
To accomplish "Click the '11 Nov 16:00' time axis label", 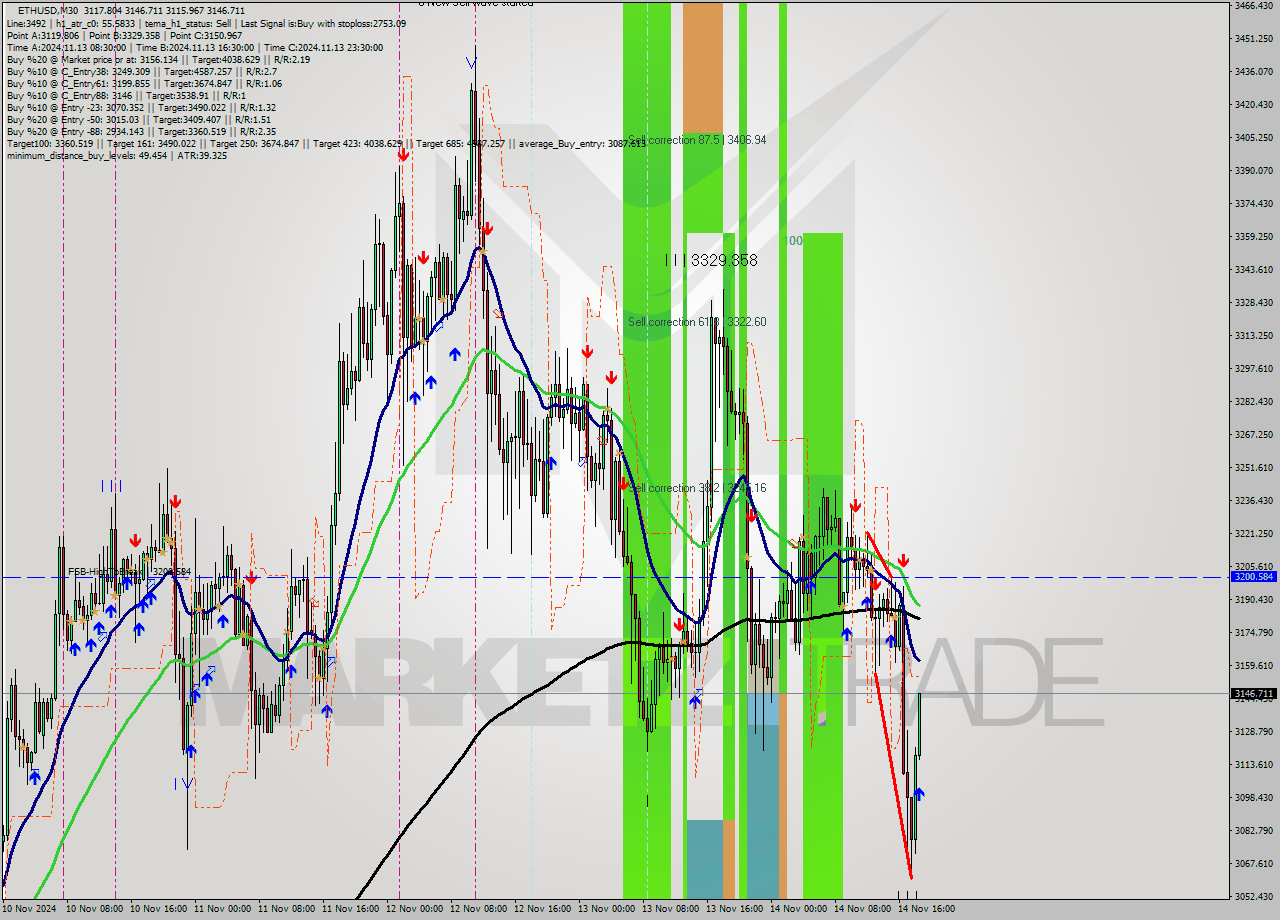I will click(350, 909).
